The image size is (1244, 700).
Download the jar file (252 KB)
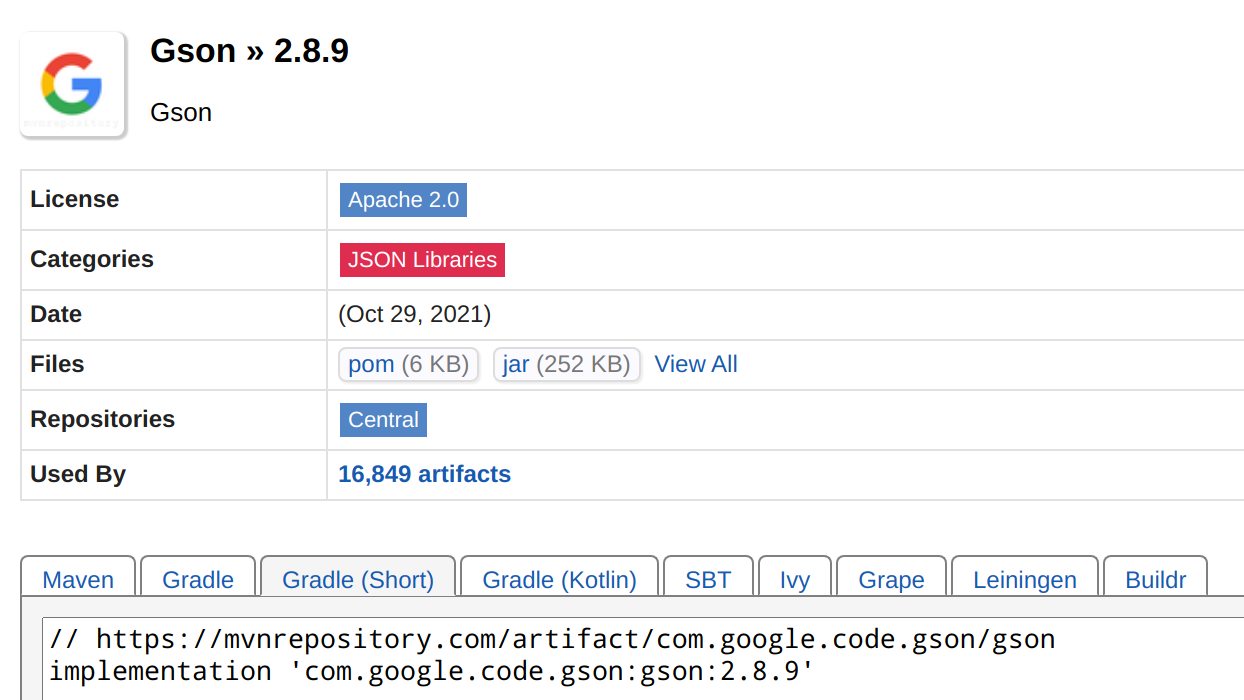566,364
